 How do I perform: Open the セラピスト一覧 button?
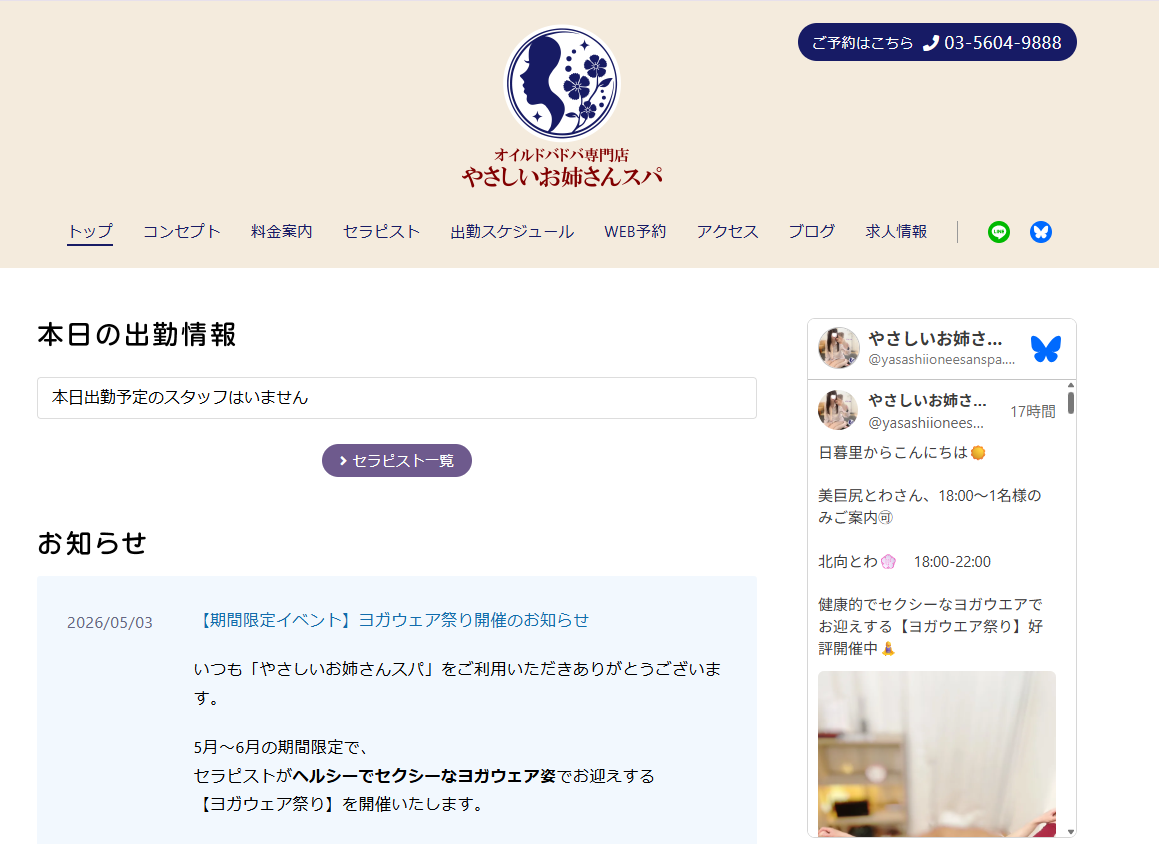tap(397, 460)
